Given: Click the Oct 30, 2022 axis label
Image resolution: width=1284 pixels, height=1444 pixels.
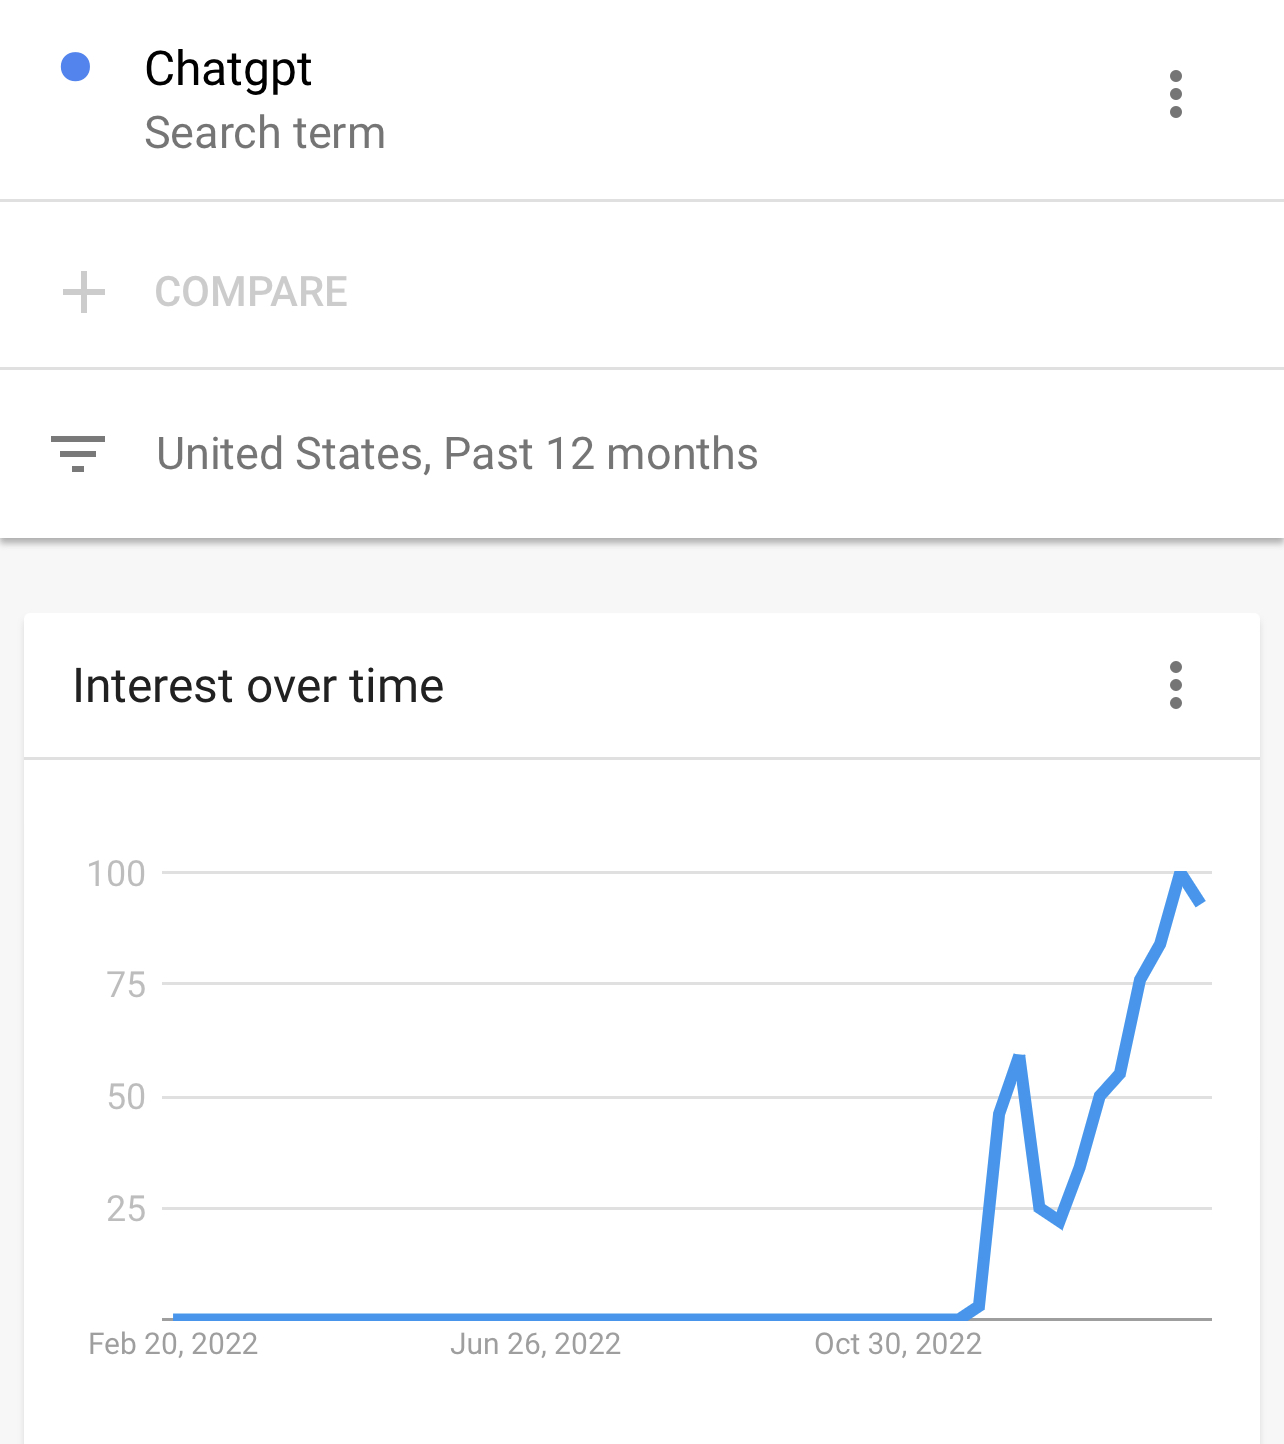Looking at the screenshot, I should click(898, 1344).
